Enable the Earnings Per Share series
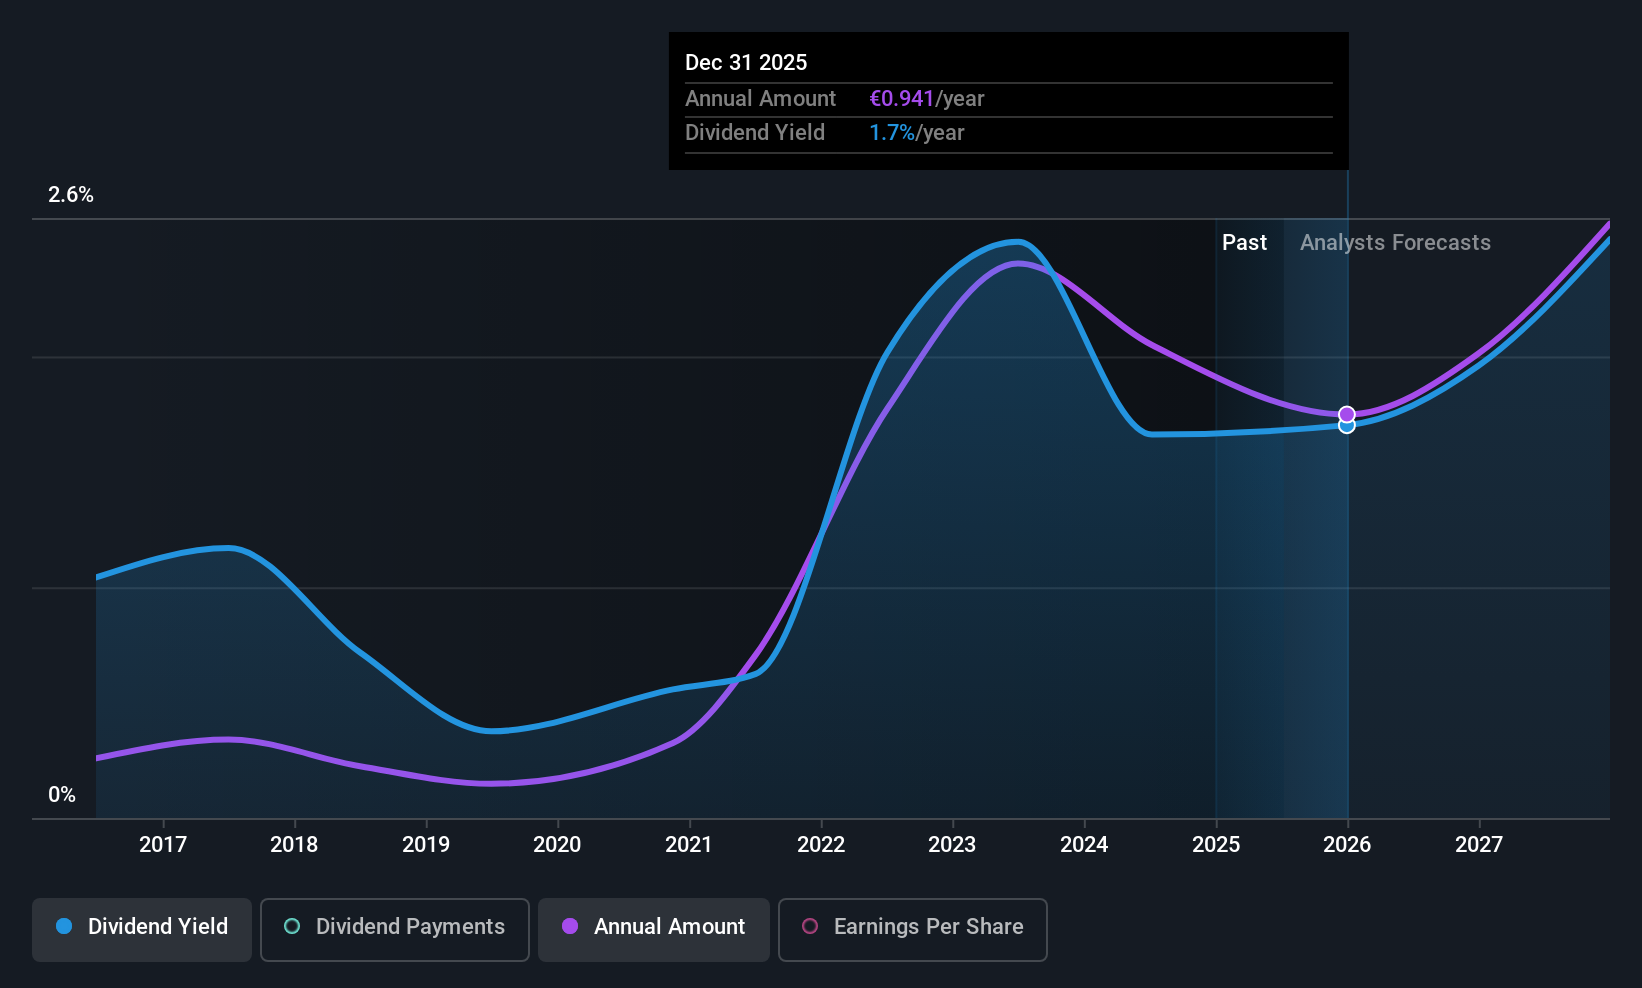Viewport: 1642px width, 988px height. click(x=912, y=929)
